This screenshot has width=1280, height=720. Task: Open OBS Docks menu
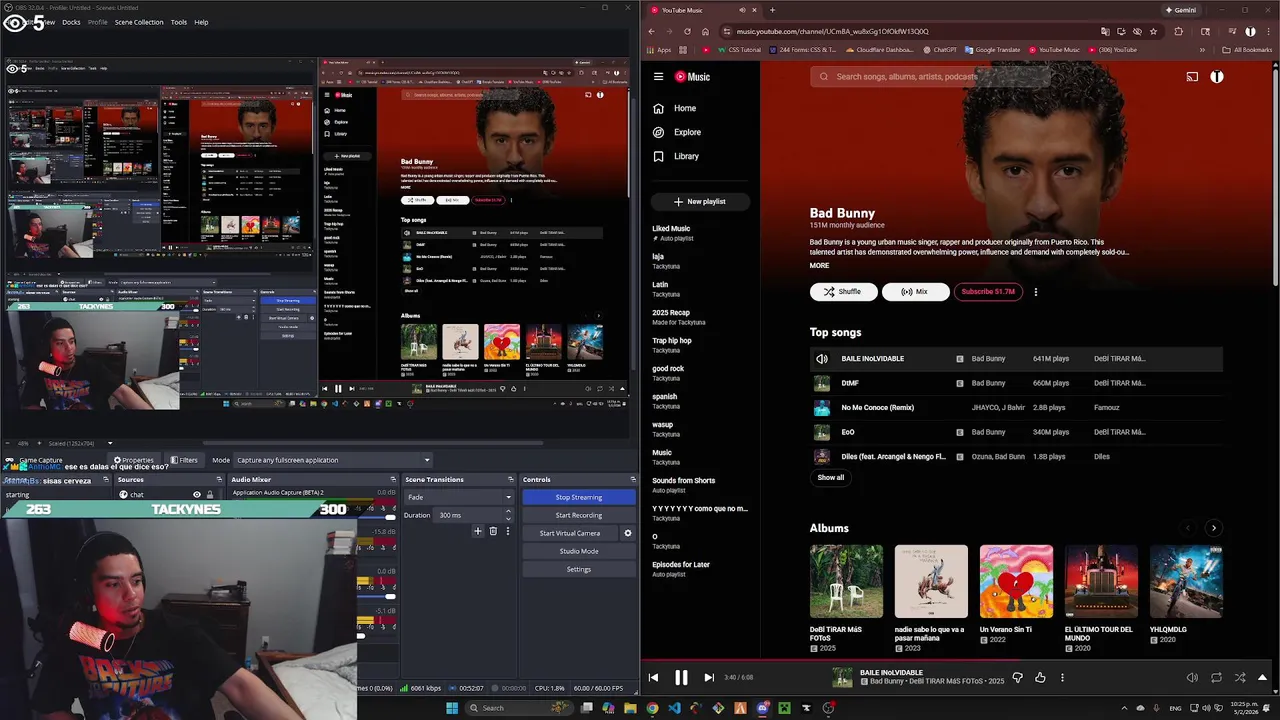[x=71, y=22]
